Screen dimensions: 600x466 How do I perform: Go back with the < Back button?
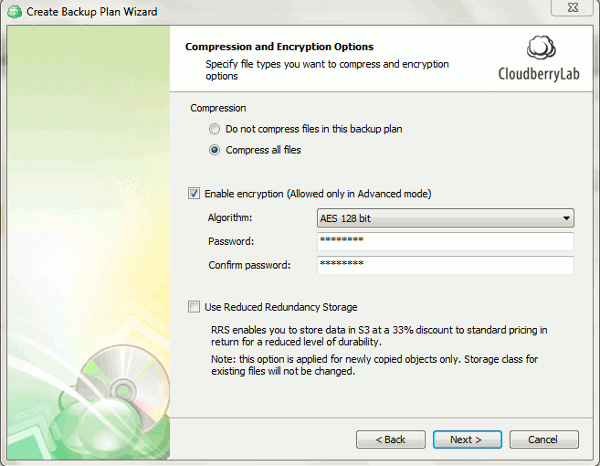pyautogui.click(x=391, y=440)
